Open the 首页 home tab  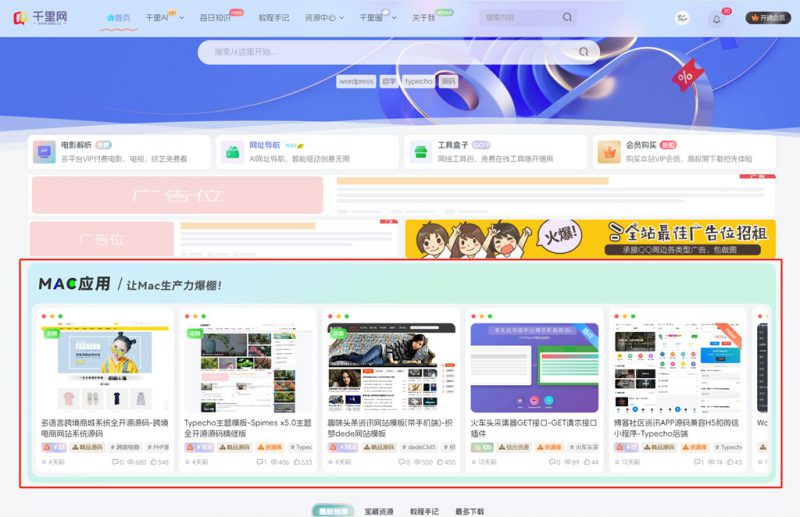tap(118, 18)
